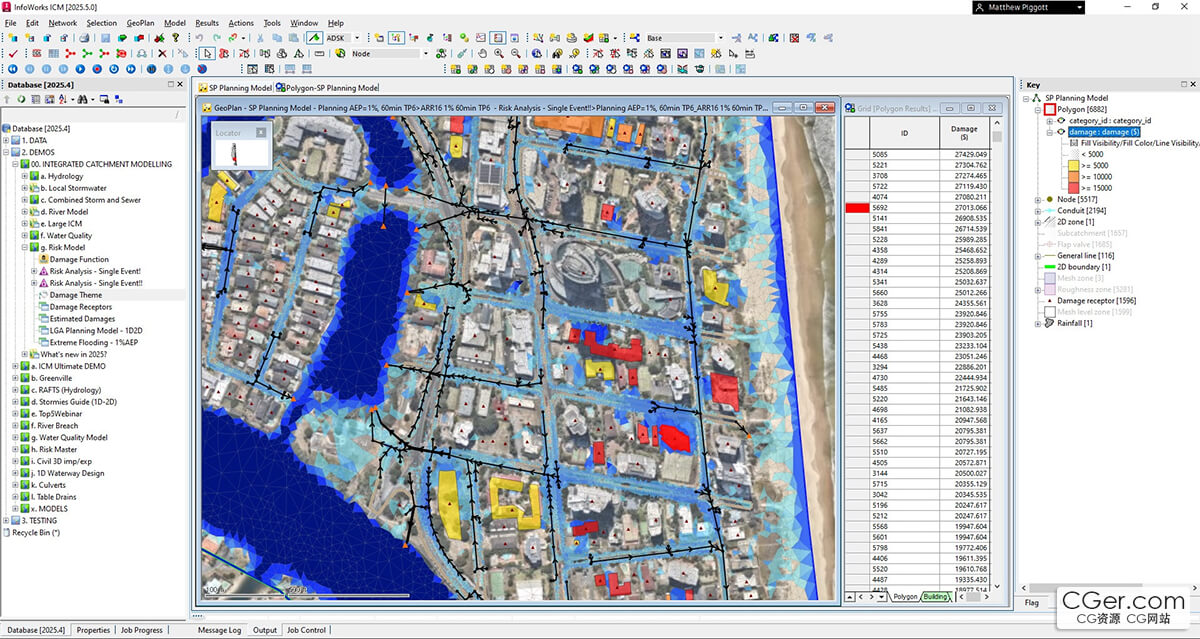Activate the Pan hand tool
Screen dimensions: 1200x639
(482, 53)
